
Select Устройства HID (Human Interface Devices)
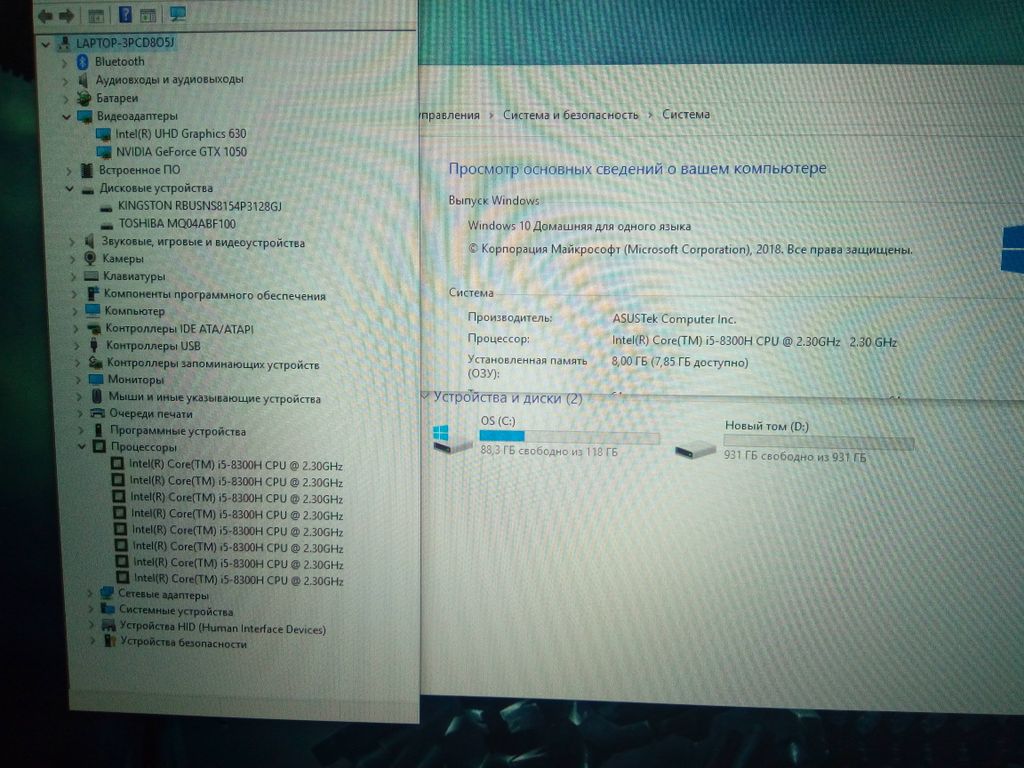(x=223, y=628)
